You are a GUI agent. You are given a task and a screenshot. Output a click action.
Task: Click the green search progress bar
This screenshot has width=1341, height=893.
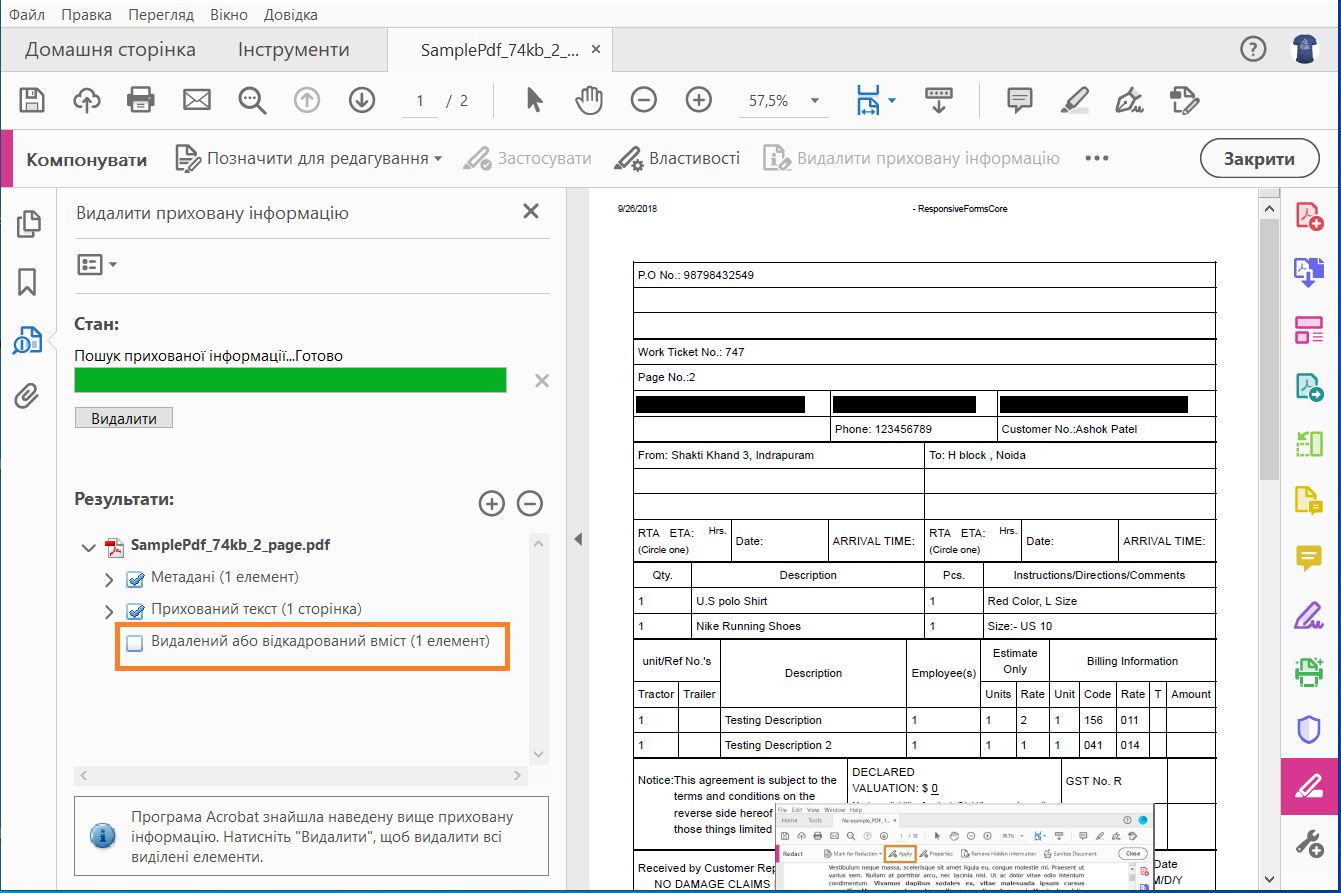[x=290, y=380]
